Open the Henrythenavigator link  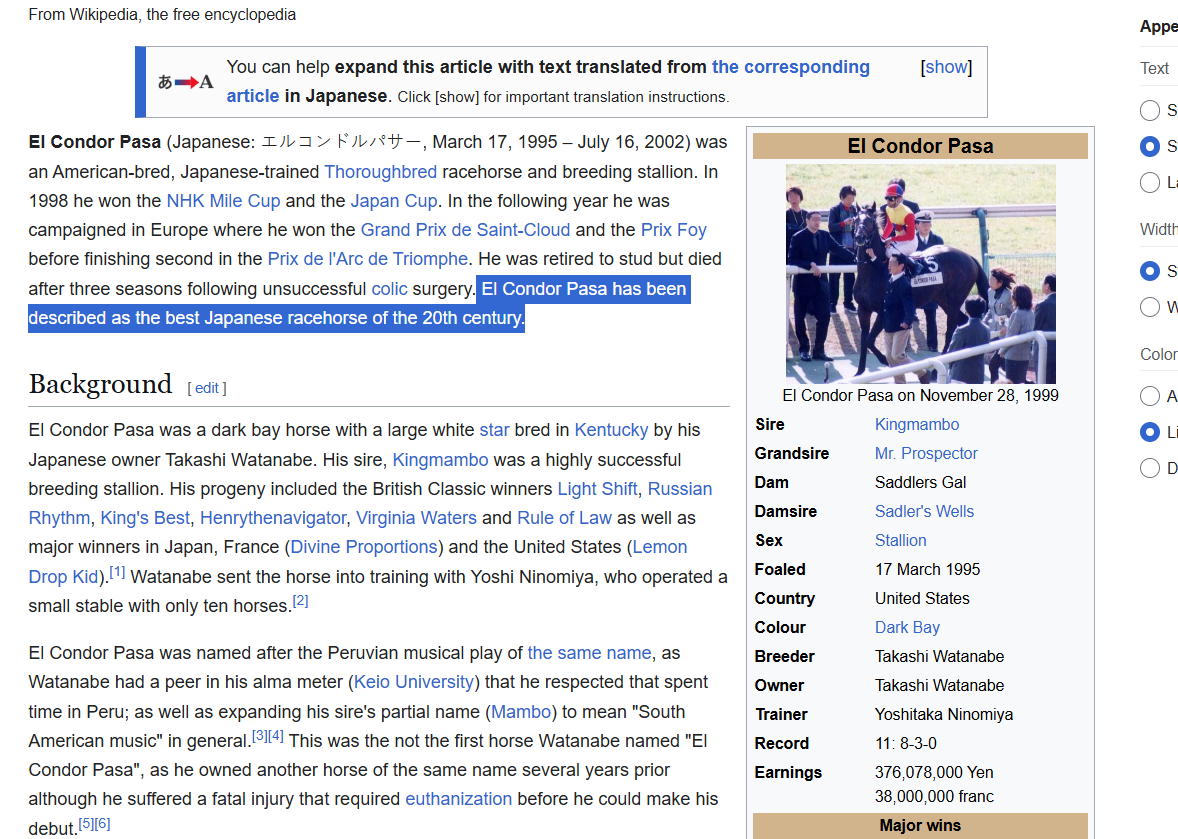pos(273,518)
